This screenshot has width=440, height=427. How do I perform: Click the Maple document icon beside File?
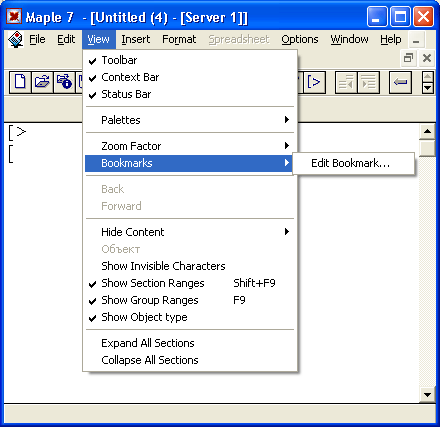(15, 40)
